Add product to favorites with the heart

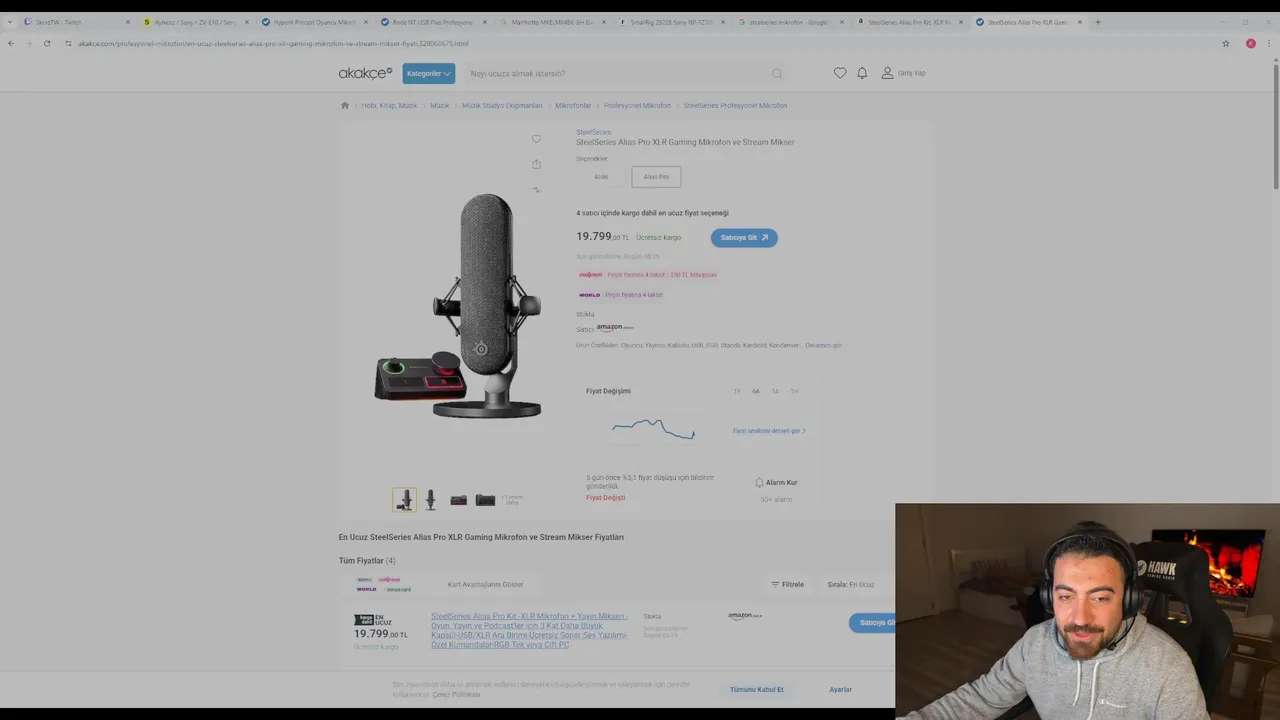[536, 139]
